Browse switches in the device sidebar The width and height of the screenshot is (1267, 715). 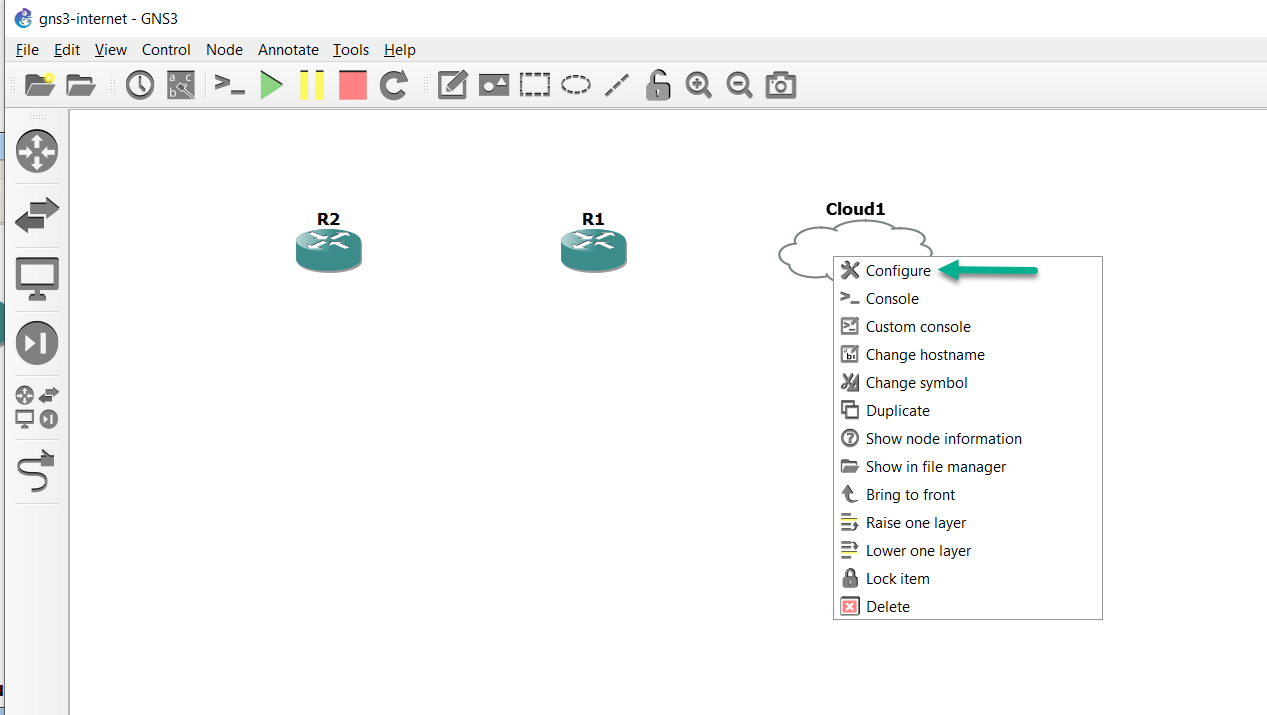coord(37,215)
